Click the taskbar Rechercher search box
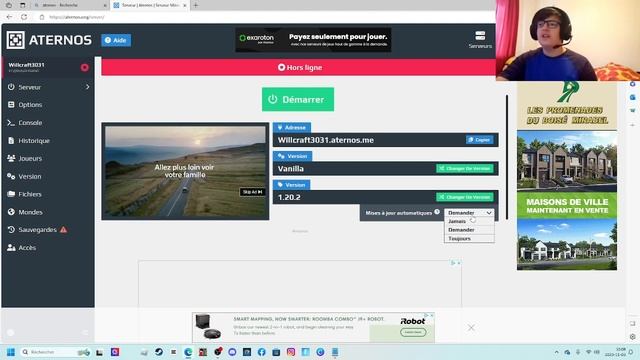 click(x=55, y=352)
